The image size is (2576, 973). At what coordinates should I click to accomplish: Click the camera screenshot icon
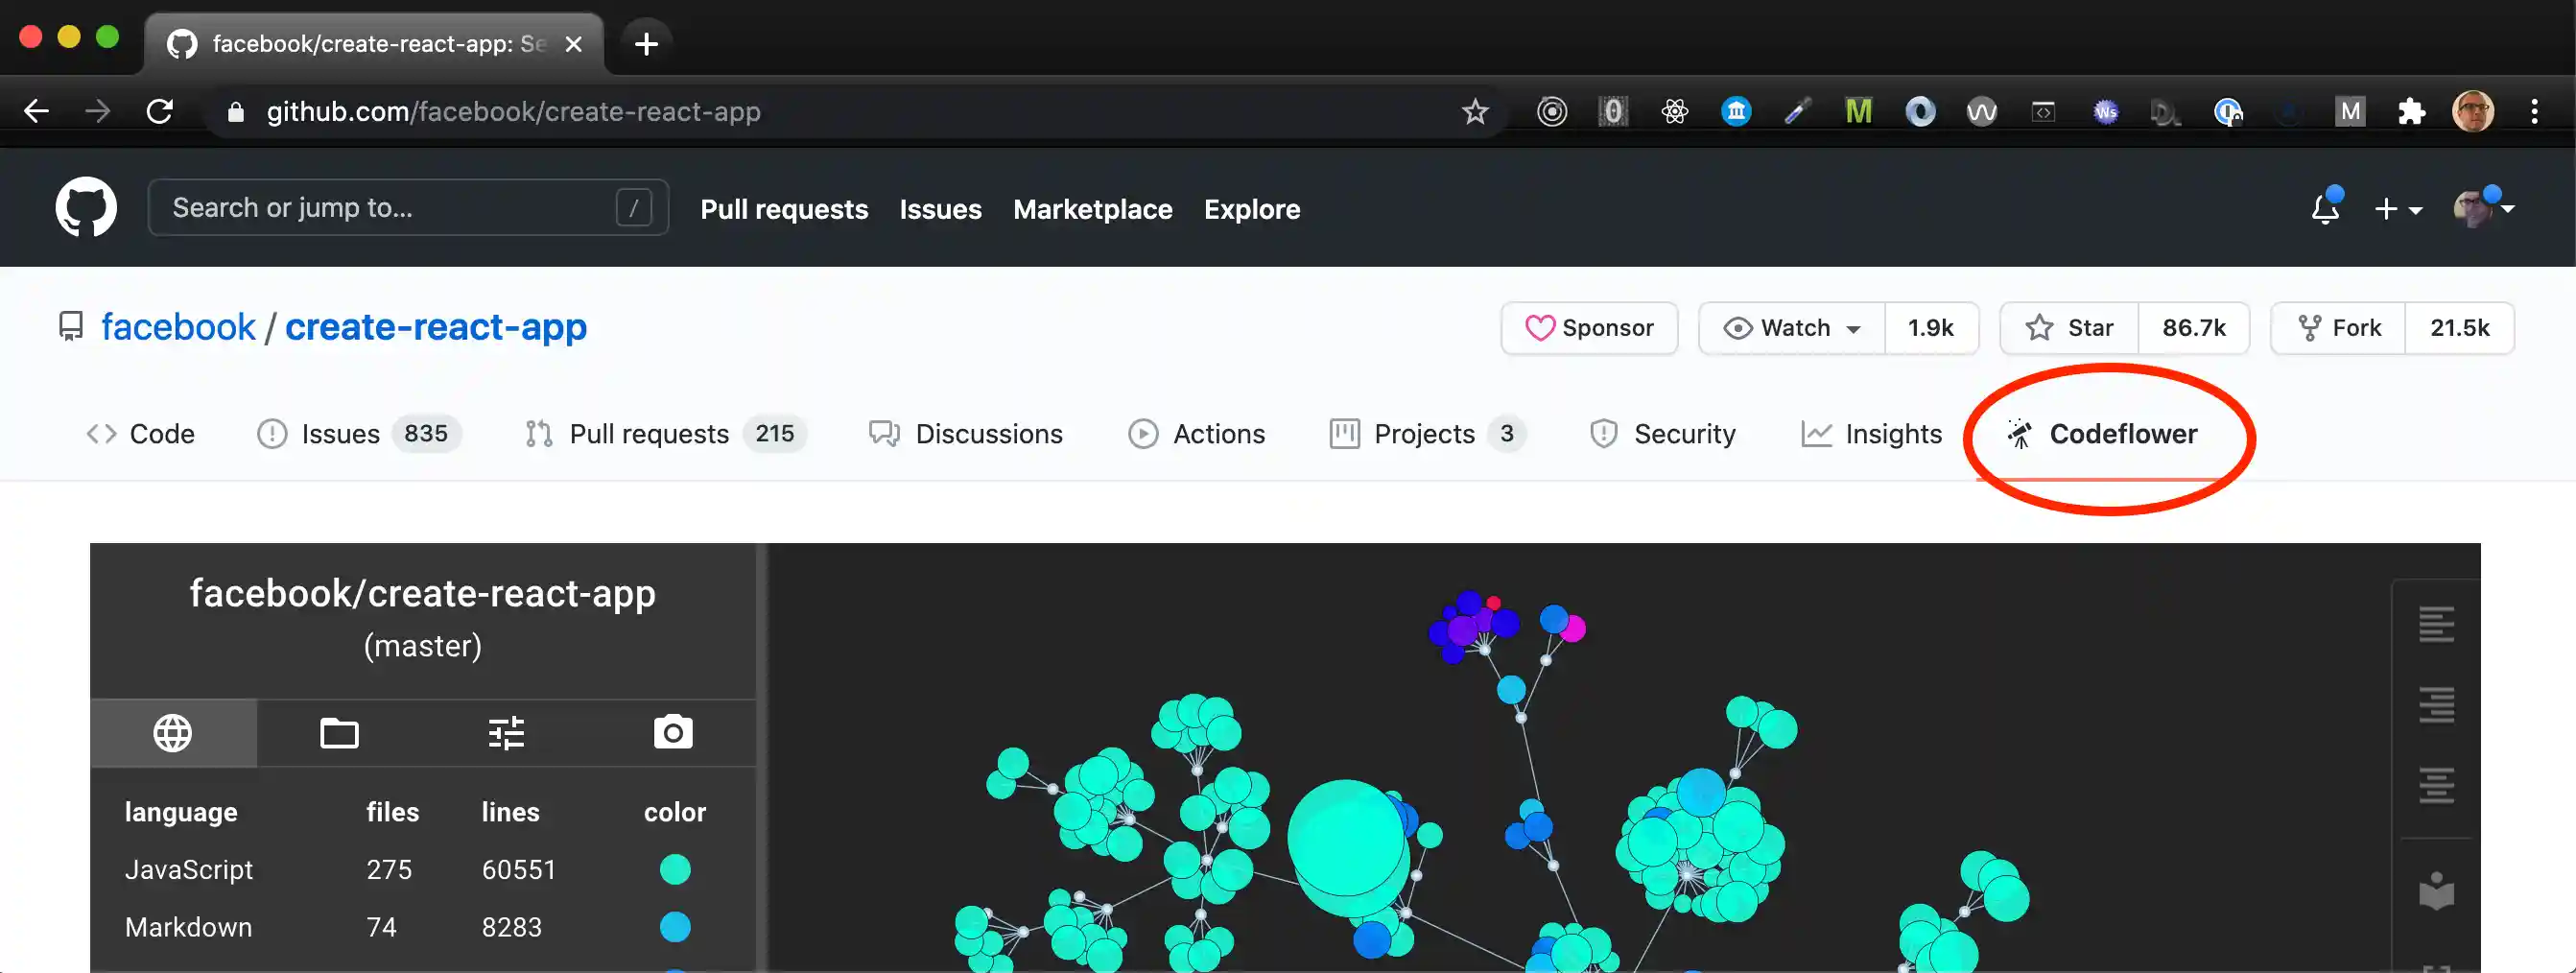pyautogui.click(x=673, y=733)
